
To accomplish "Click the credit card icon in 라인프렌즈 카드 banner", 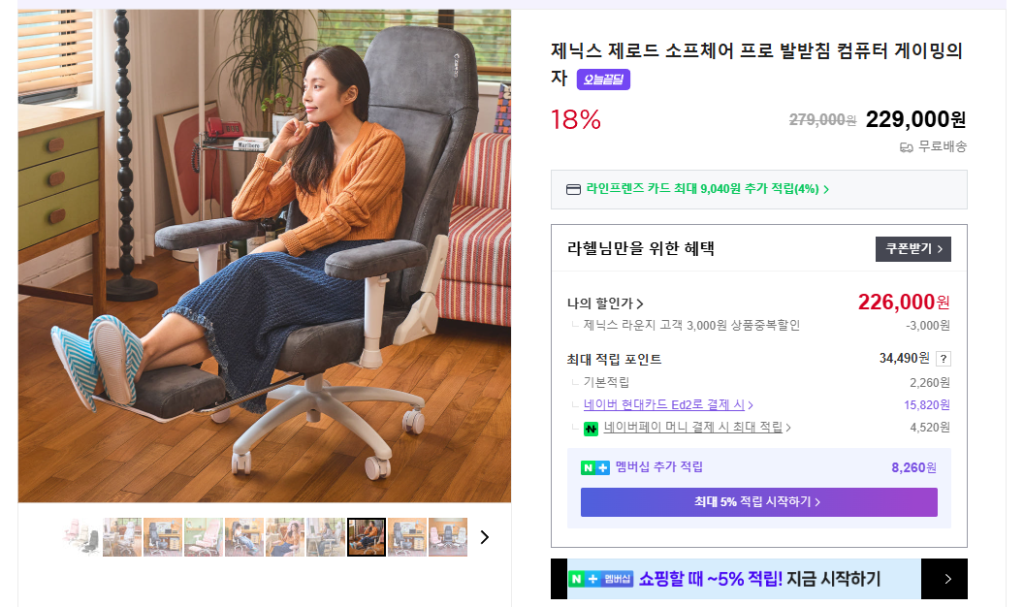I will click(573, 189).
